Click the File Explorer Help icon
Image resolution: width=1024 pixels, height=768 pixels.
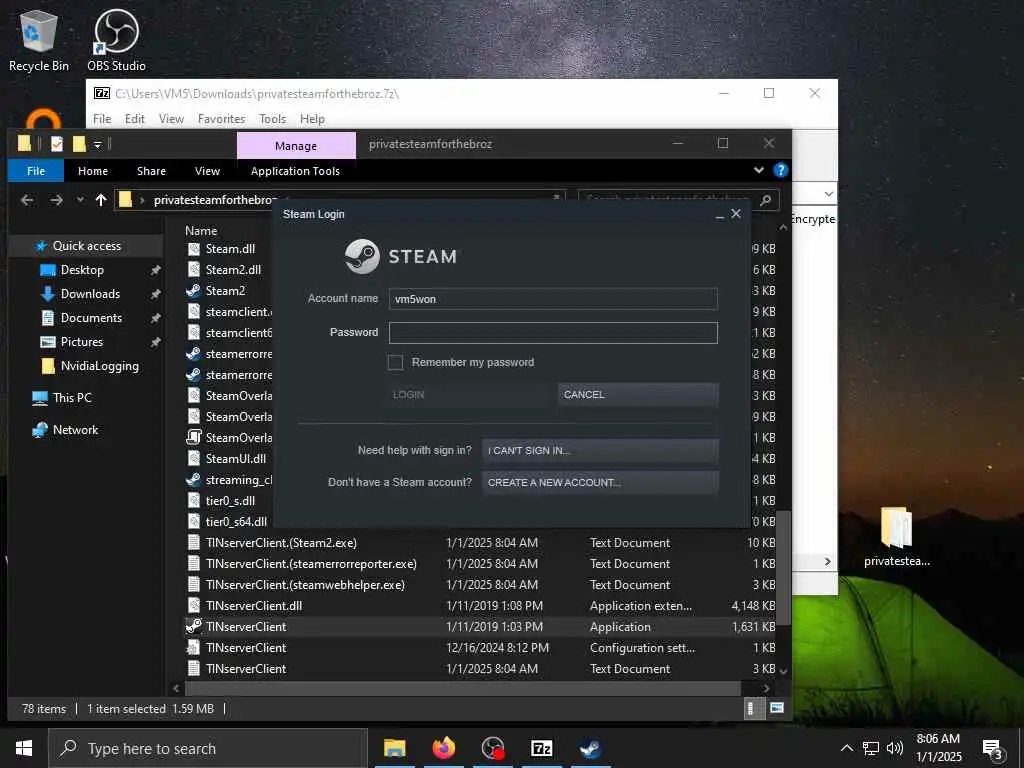780,170
